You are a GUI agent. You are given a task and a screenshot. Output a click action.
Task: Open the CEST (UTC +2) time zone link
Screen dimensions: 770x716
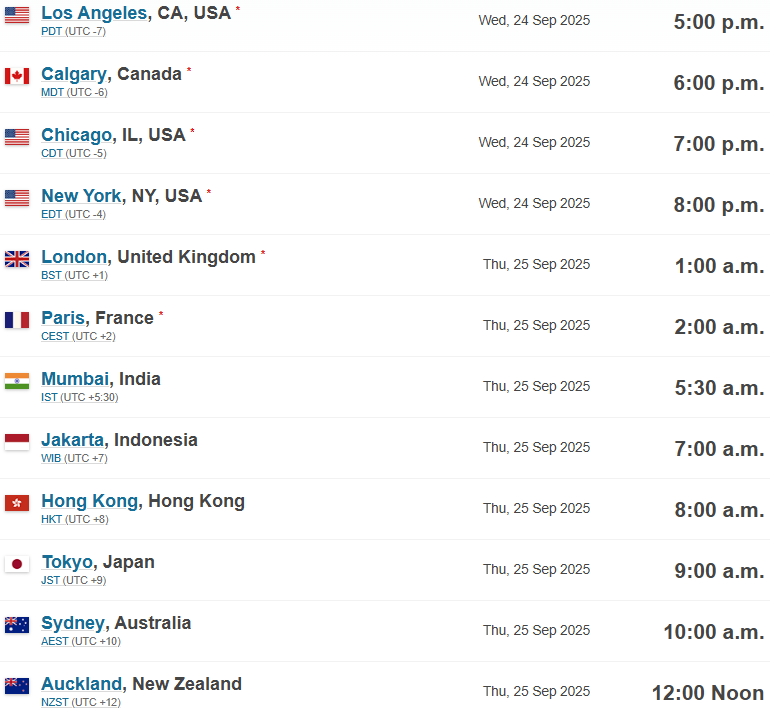coord(78,336)
